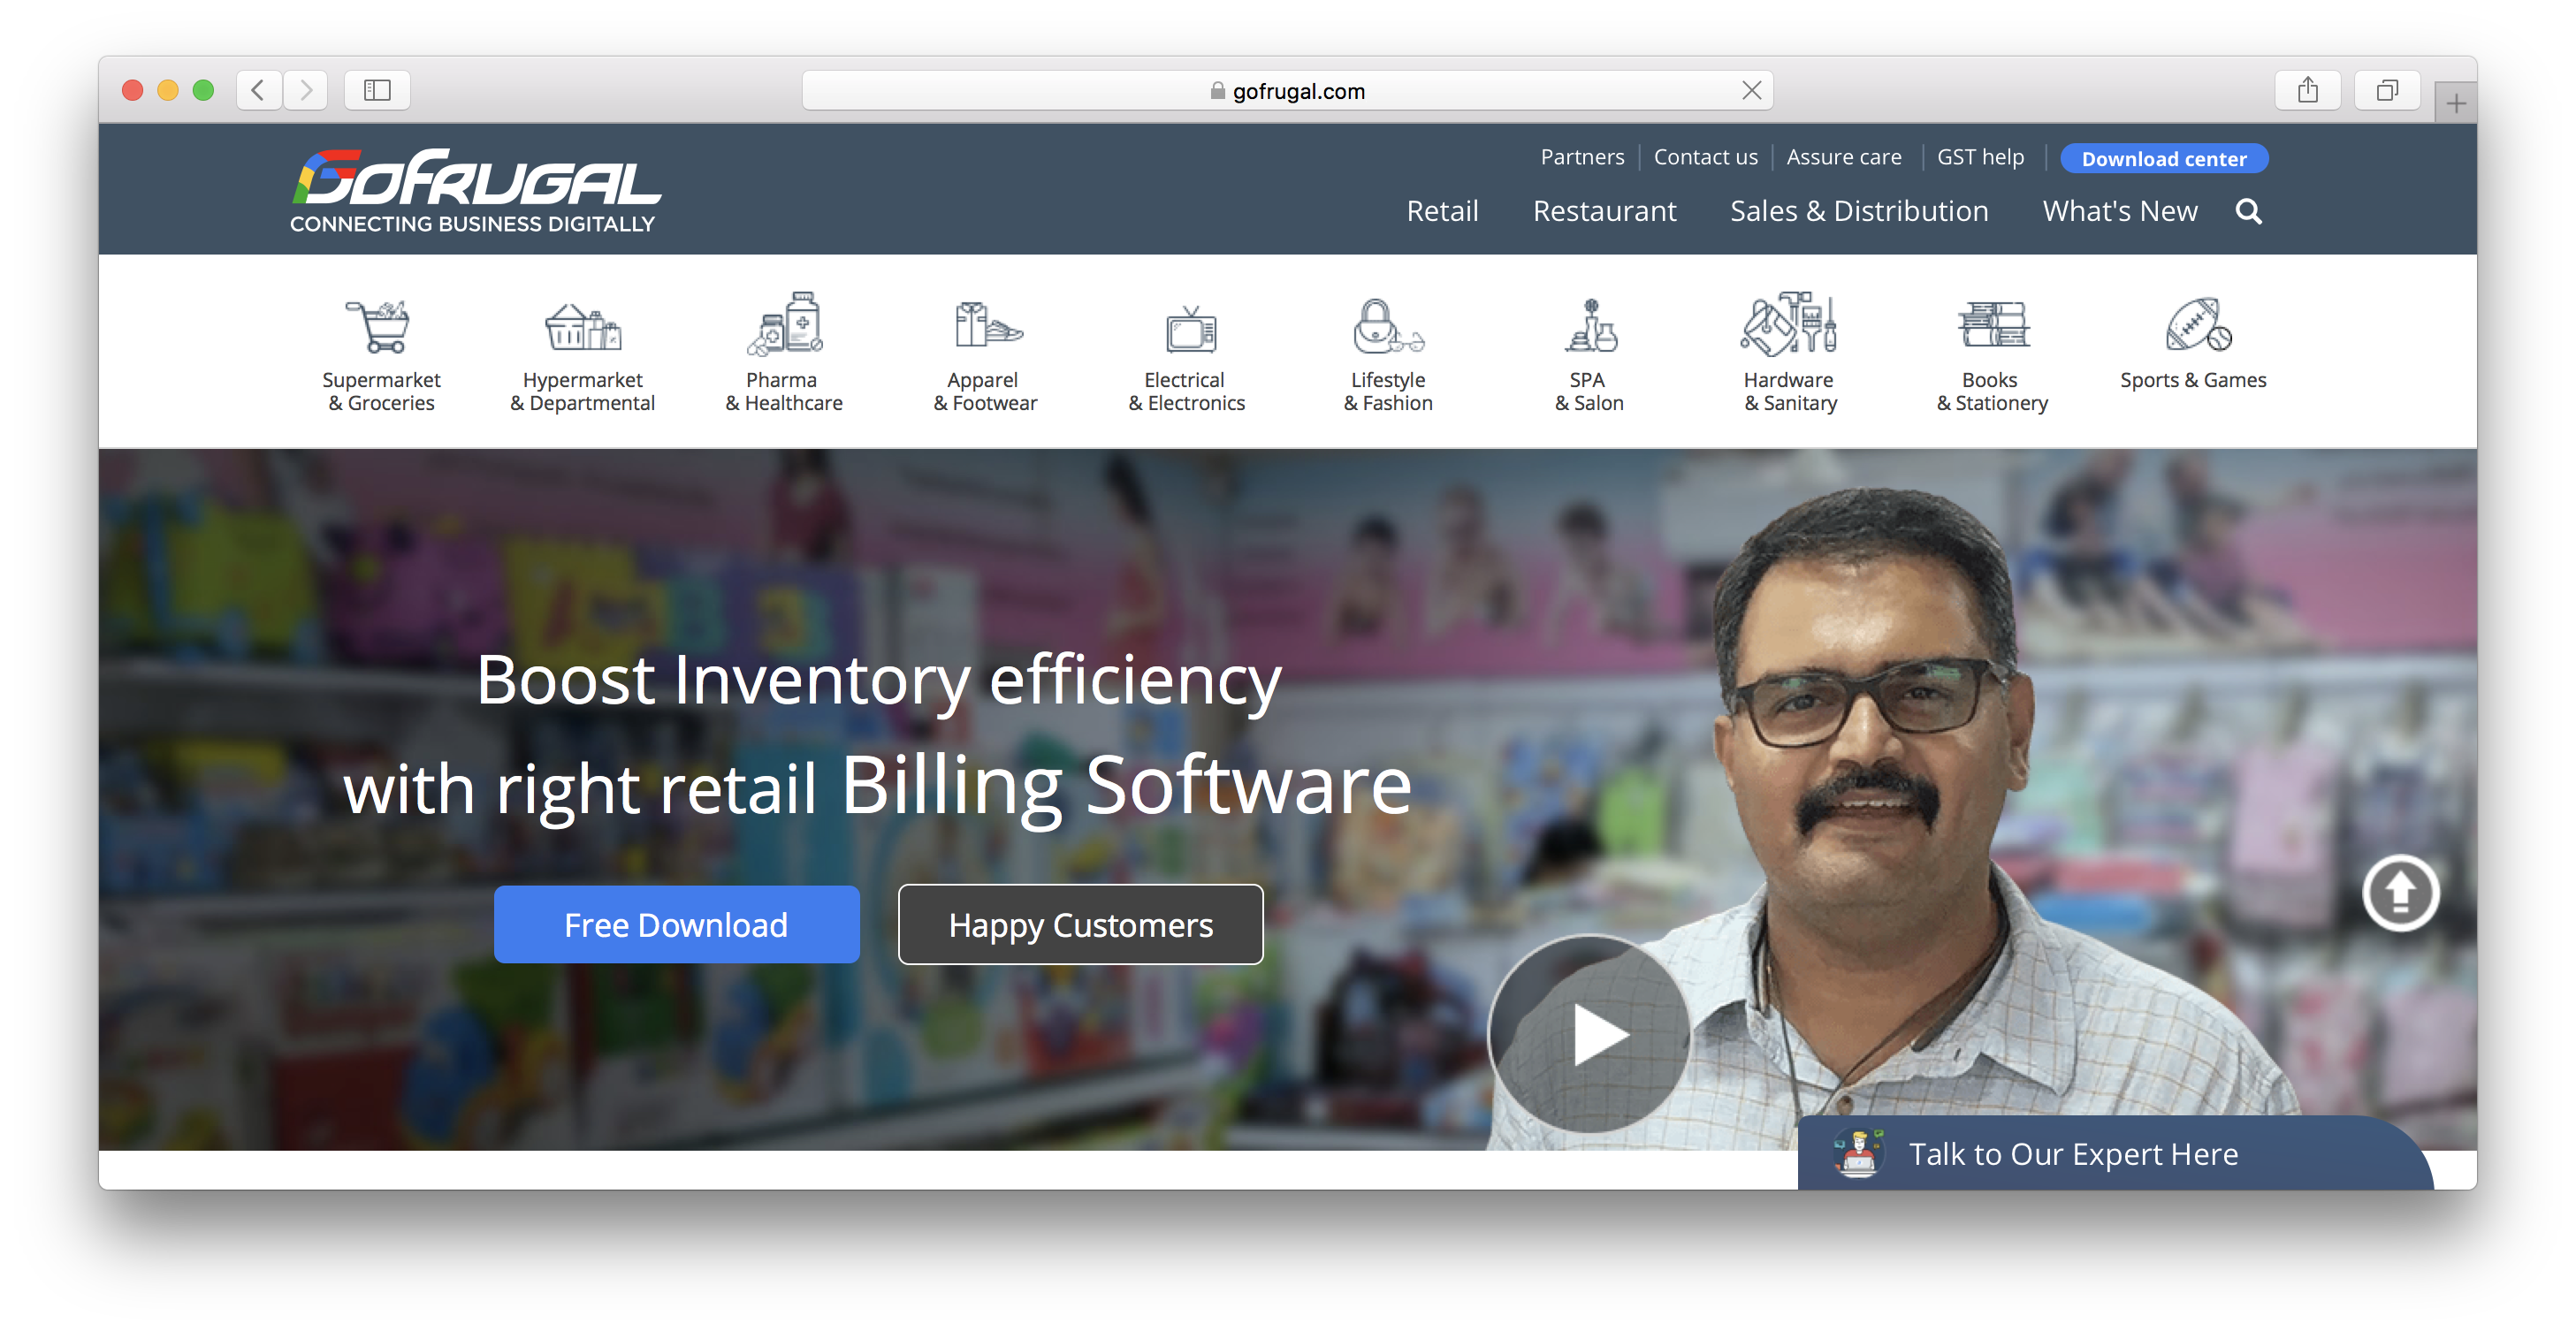Click the SPA & Salon label
The width and height of the screenshot is (2576, 1331).
tap(1589, 391)
